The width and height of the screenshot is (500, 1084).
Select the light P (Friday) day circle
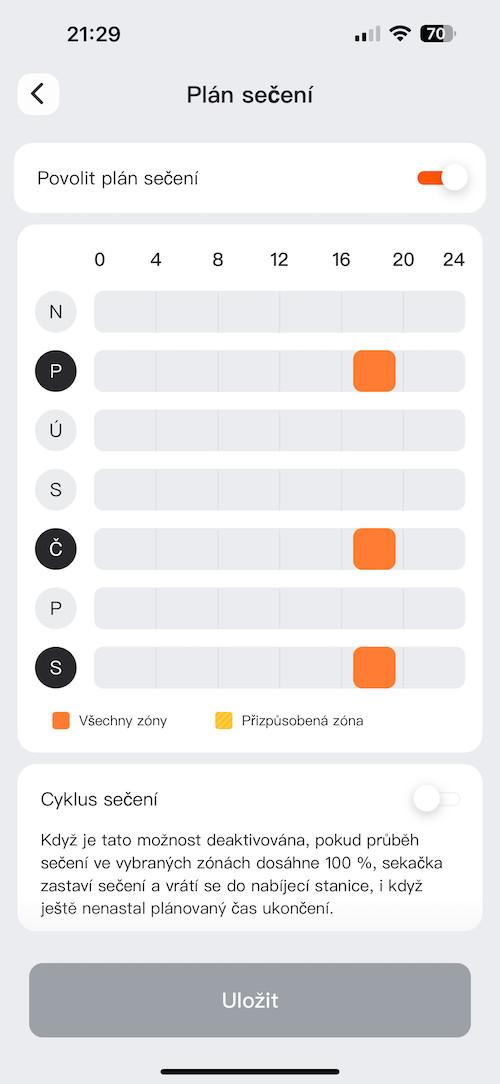click(x=56, y=608)
